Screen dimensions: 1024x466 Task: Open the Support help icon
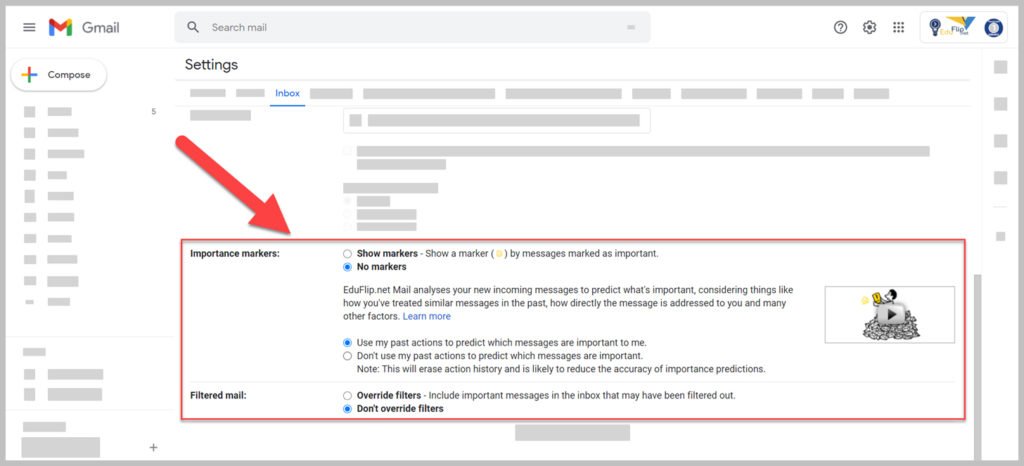pyautogui.click(x=840, y=27)
